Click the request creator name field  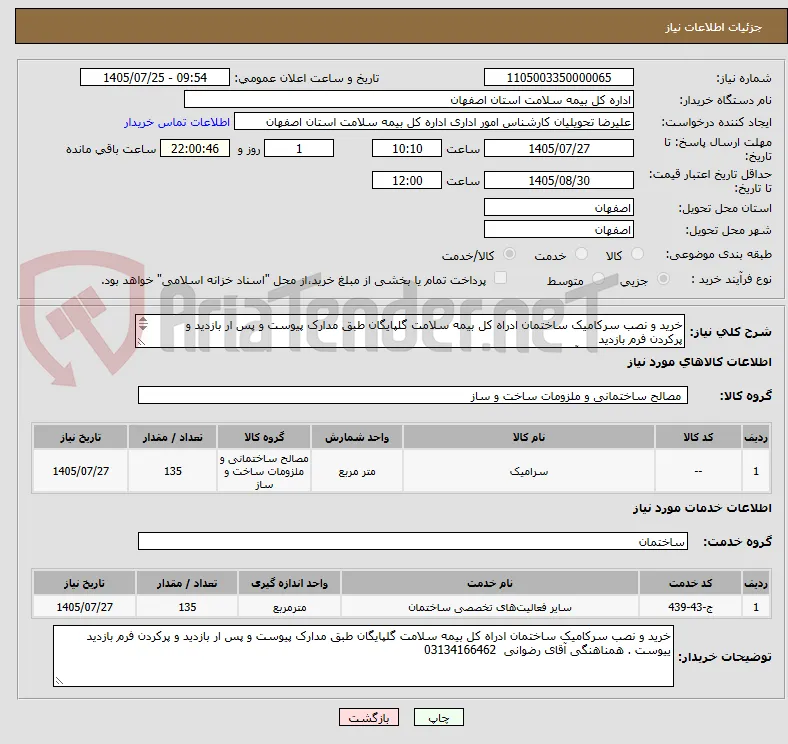pos(434,122)
